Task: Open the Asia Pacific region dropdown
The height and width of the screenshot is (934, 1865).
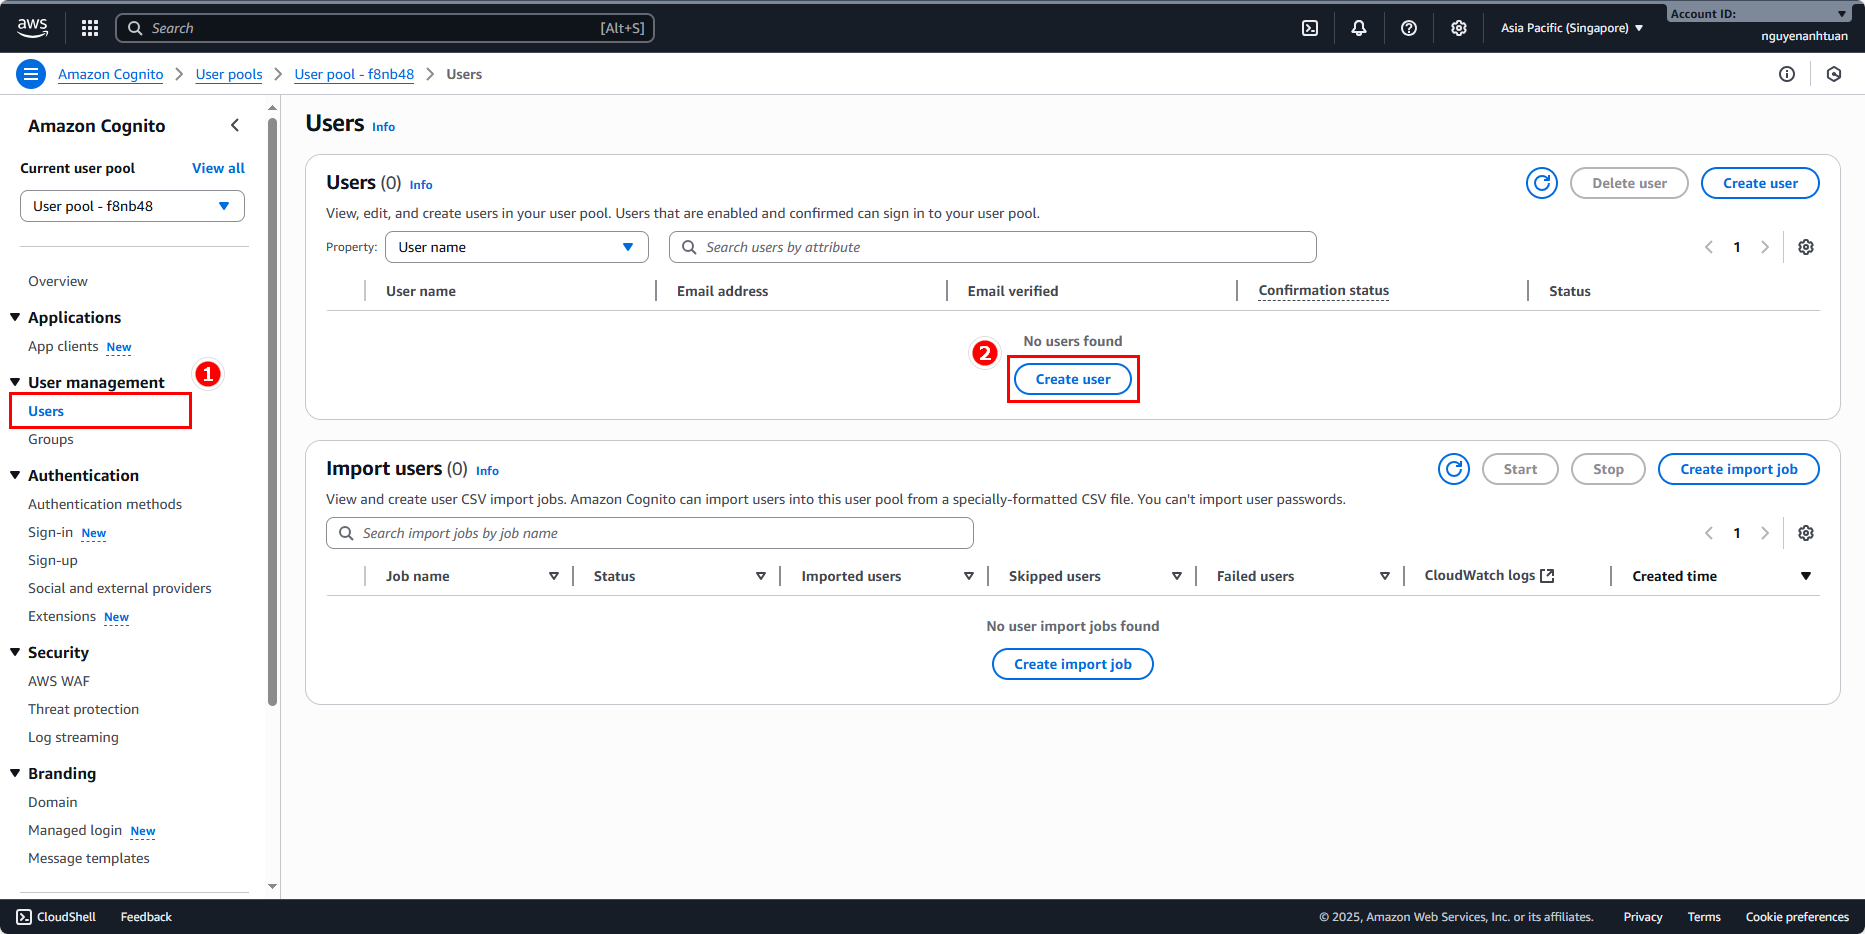Action: [x=1571, y=28]
